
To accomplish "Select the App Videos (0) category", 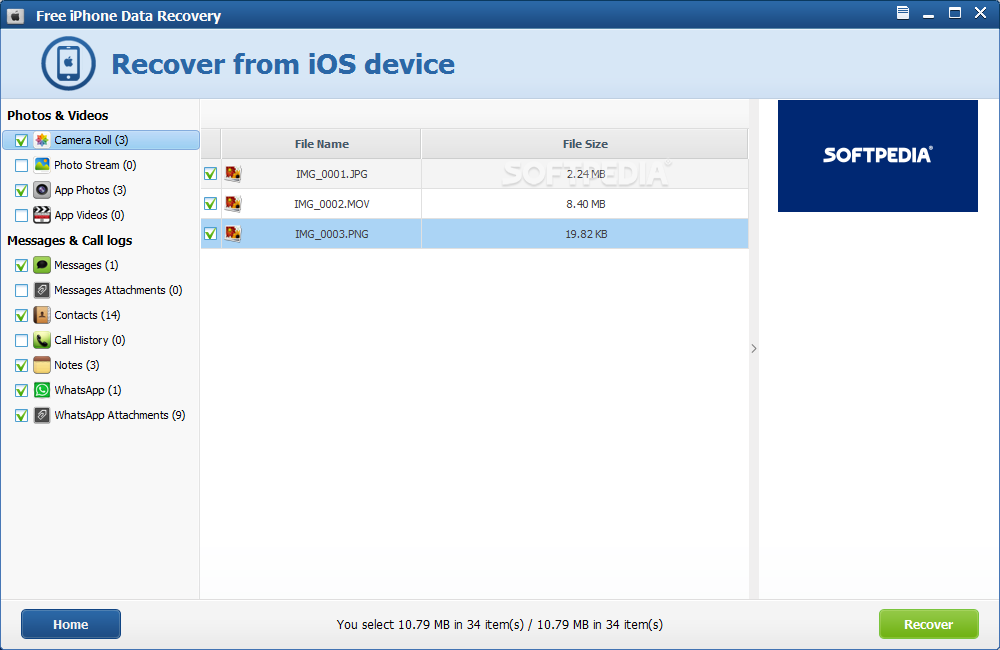I will tap(89, 215).
